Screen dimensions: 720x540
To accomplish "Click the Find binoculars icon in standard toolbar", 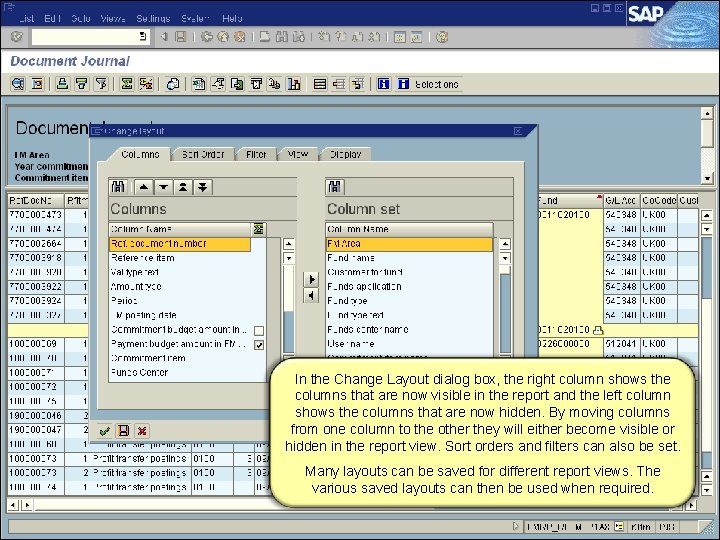I will [x=282, y=37].
